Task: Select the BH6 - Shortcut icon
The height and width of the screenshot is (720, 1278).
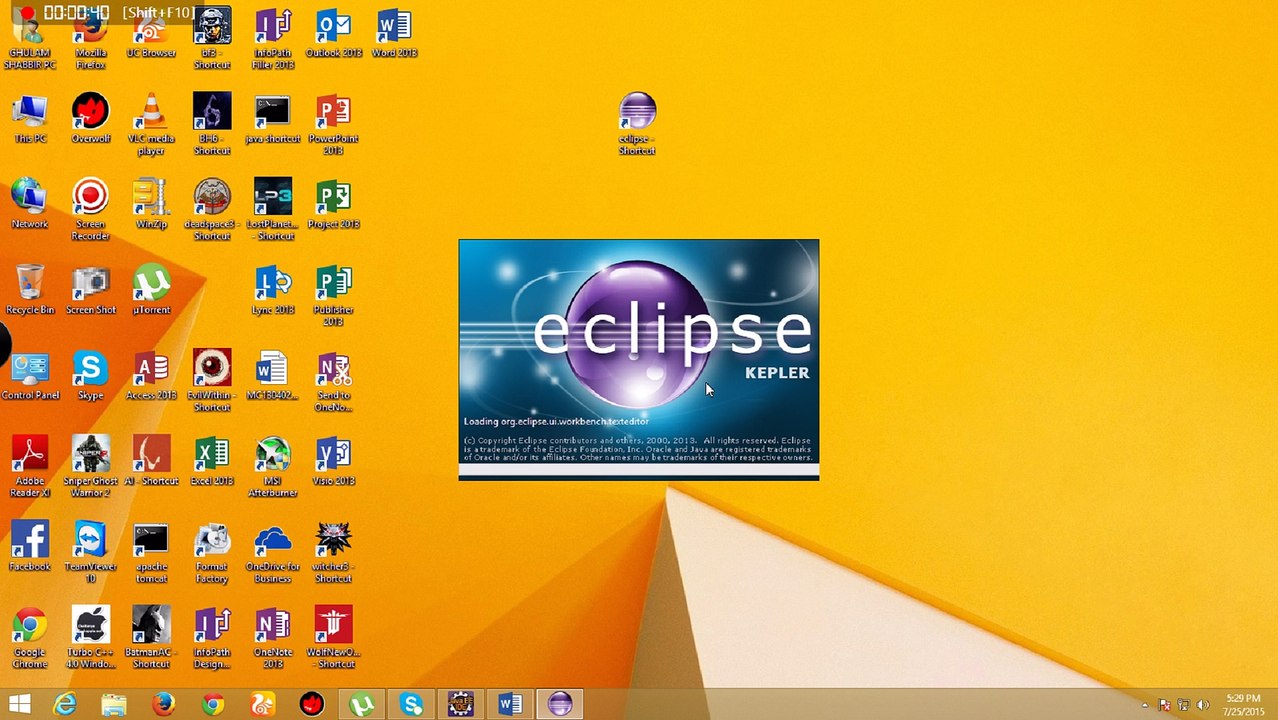Action: (212, 124)
